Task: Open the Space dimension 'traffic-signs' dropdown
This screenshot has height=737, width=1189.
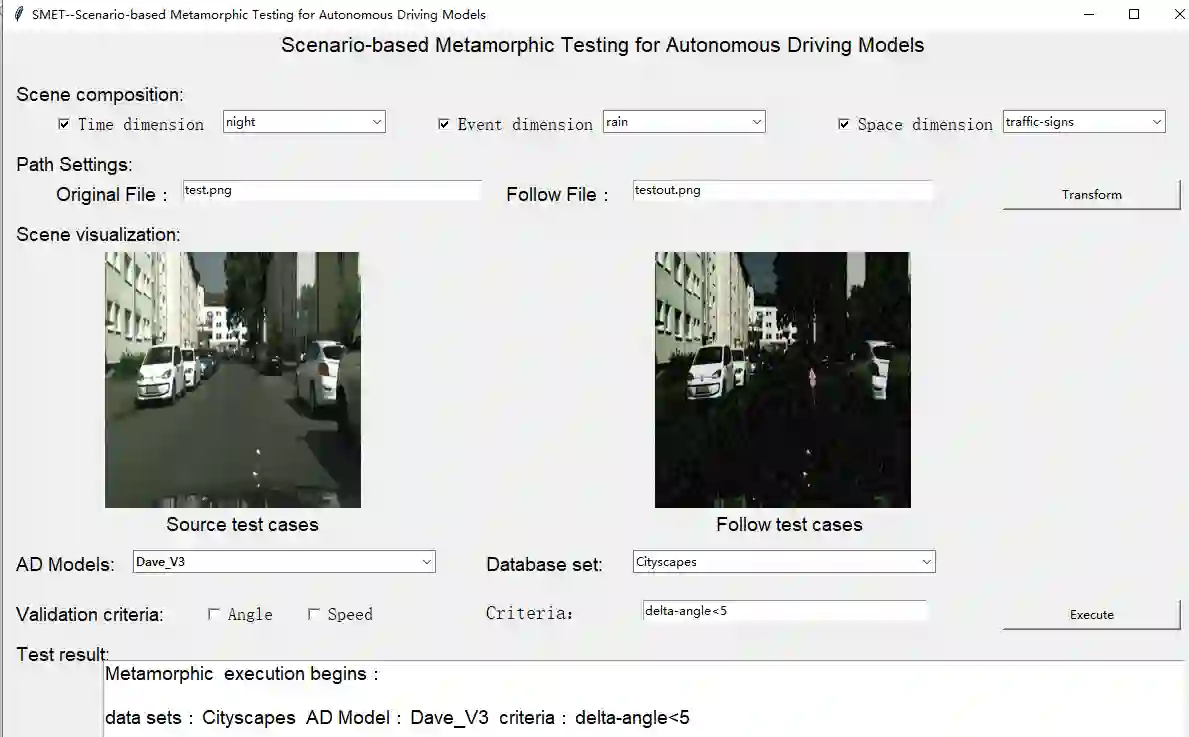Action: 1084,122
